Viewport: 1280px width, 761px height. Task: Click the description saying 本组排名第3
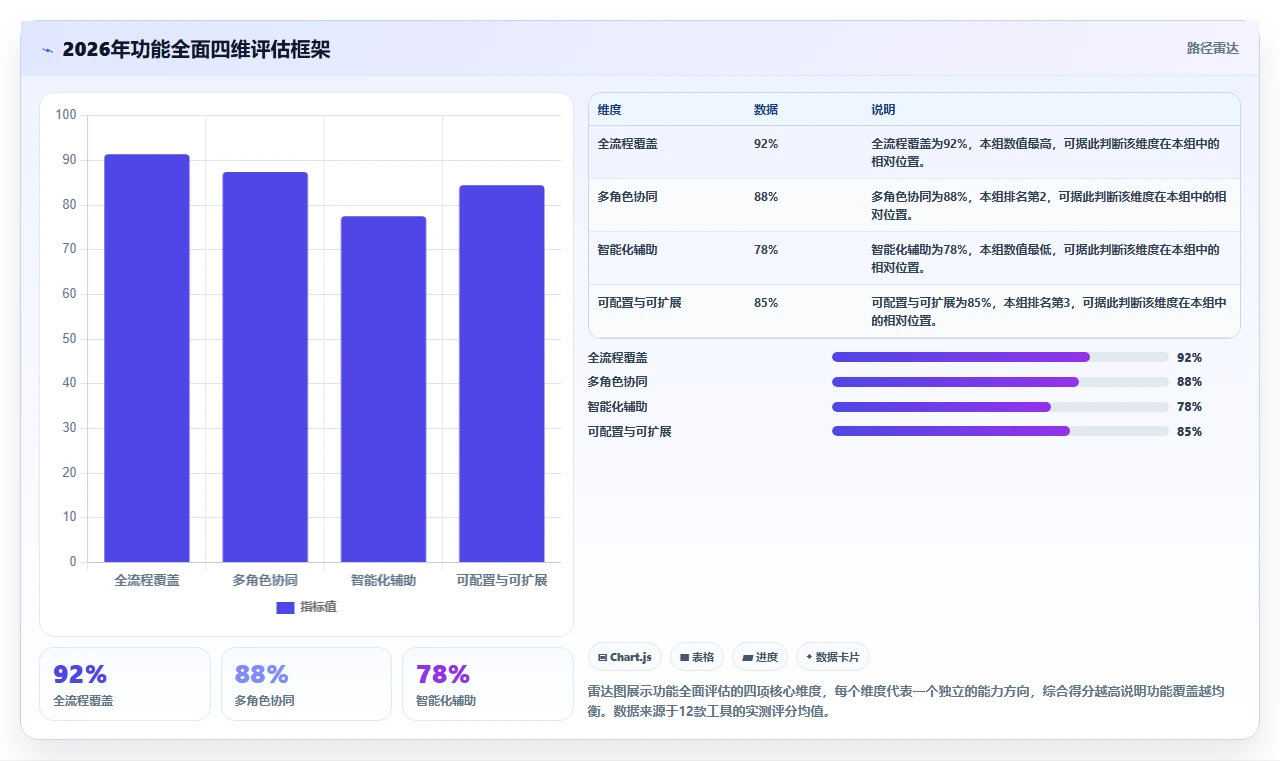tap(1048, 311)
